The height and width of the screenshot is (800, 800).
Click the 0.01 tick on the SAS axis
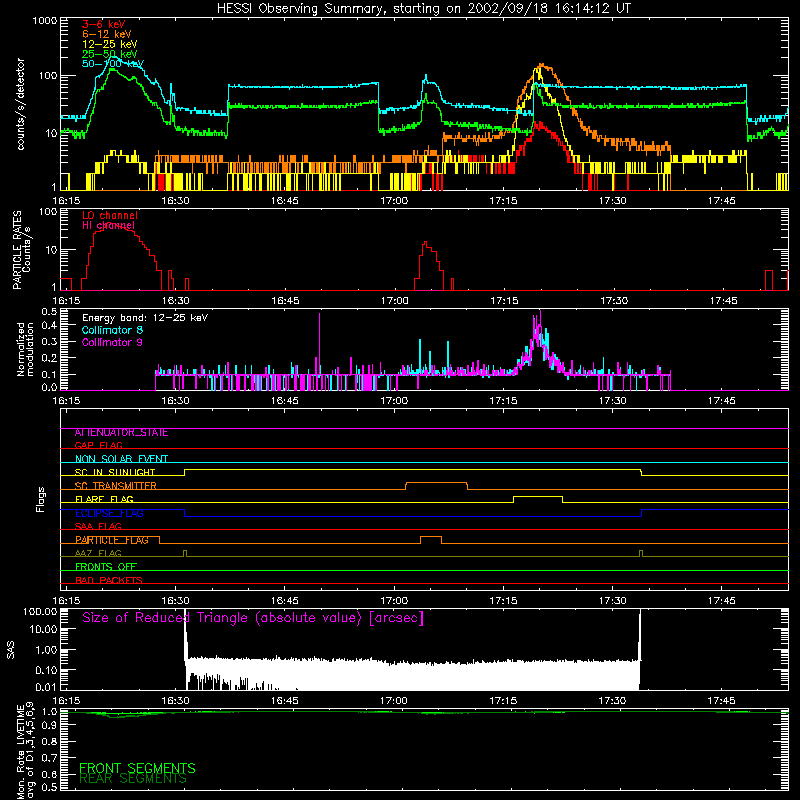point(46,687)
